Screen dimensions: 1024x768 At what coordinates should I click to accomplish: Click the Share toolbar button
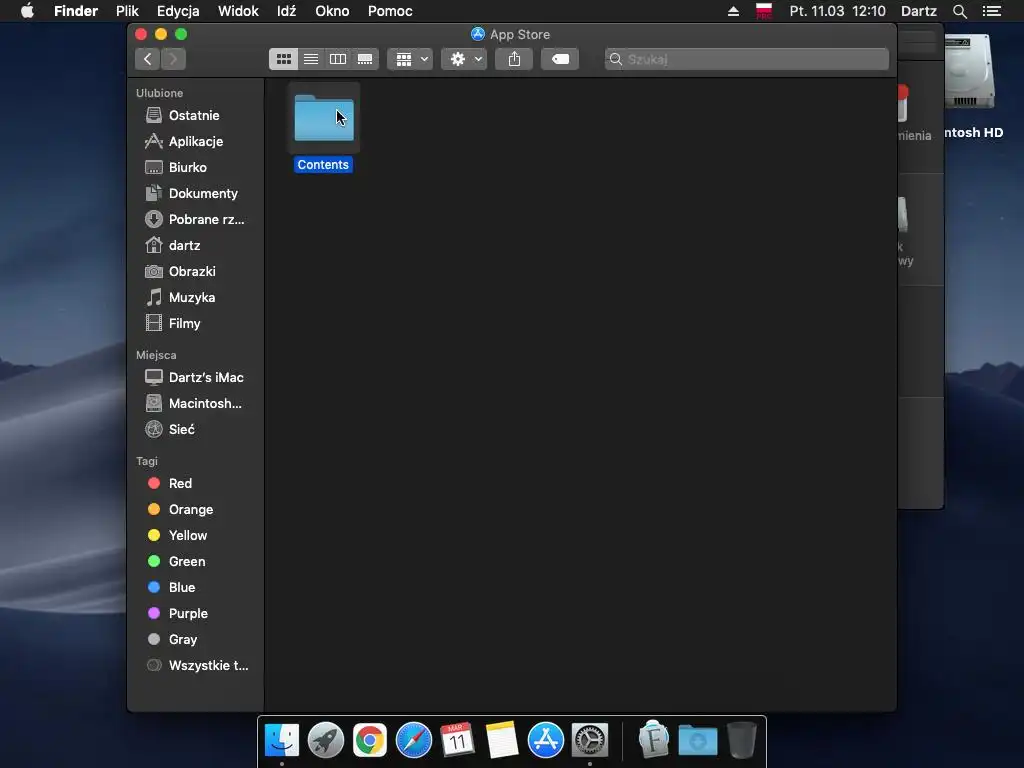(515, 59)
